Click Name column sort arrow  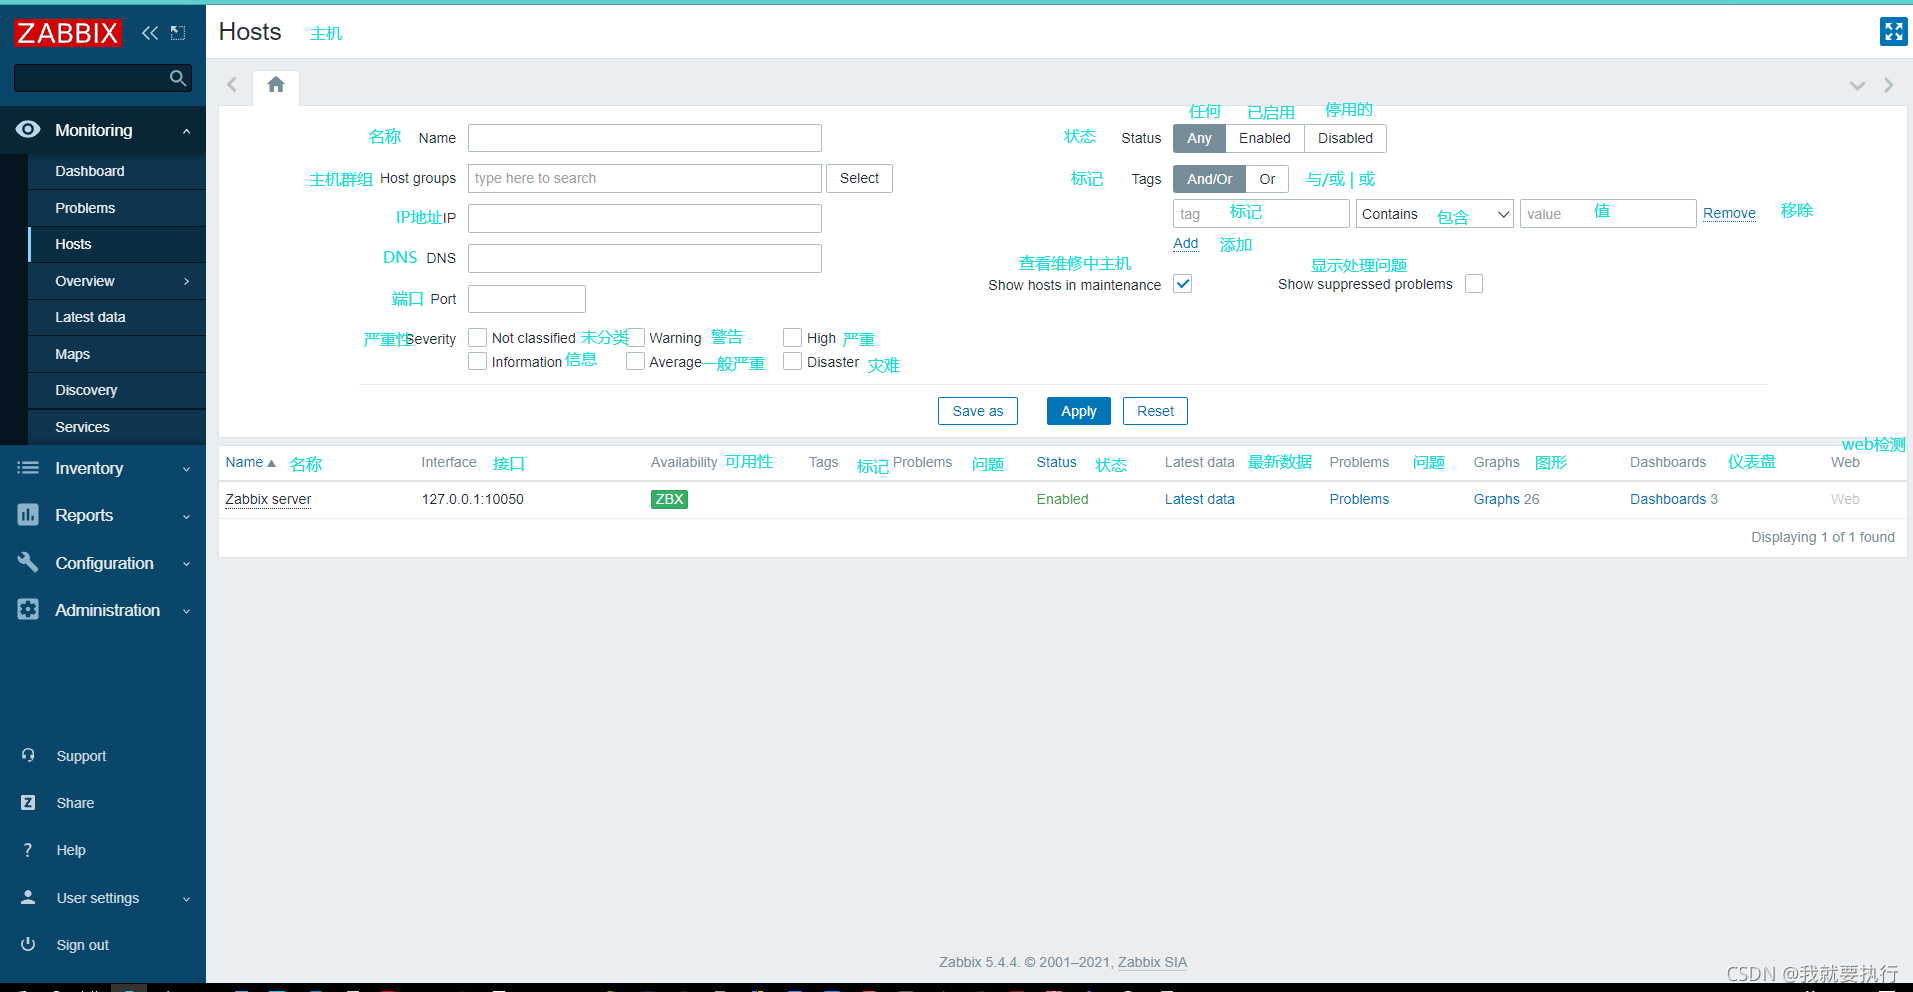click(x=272, y=463)
